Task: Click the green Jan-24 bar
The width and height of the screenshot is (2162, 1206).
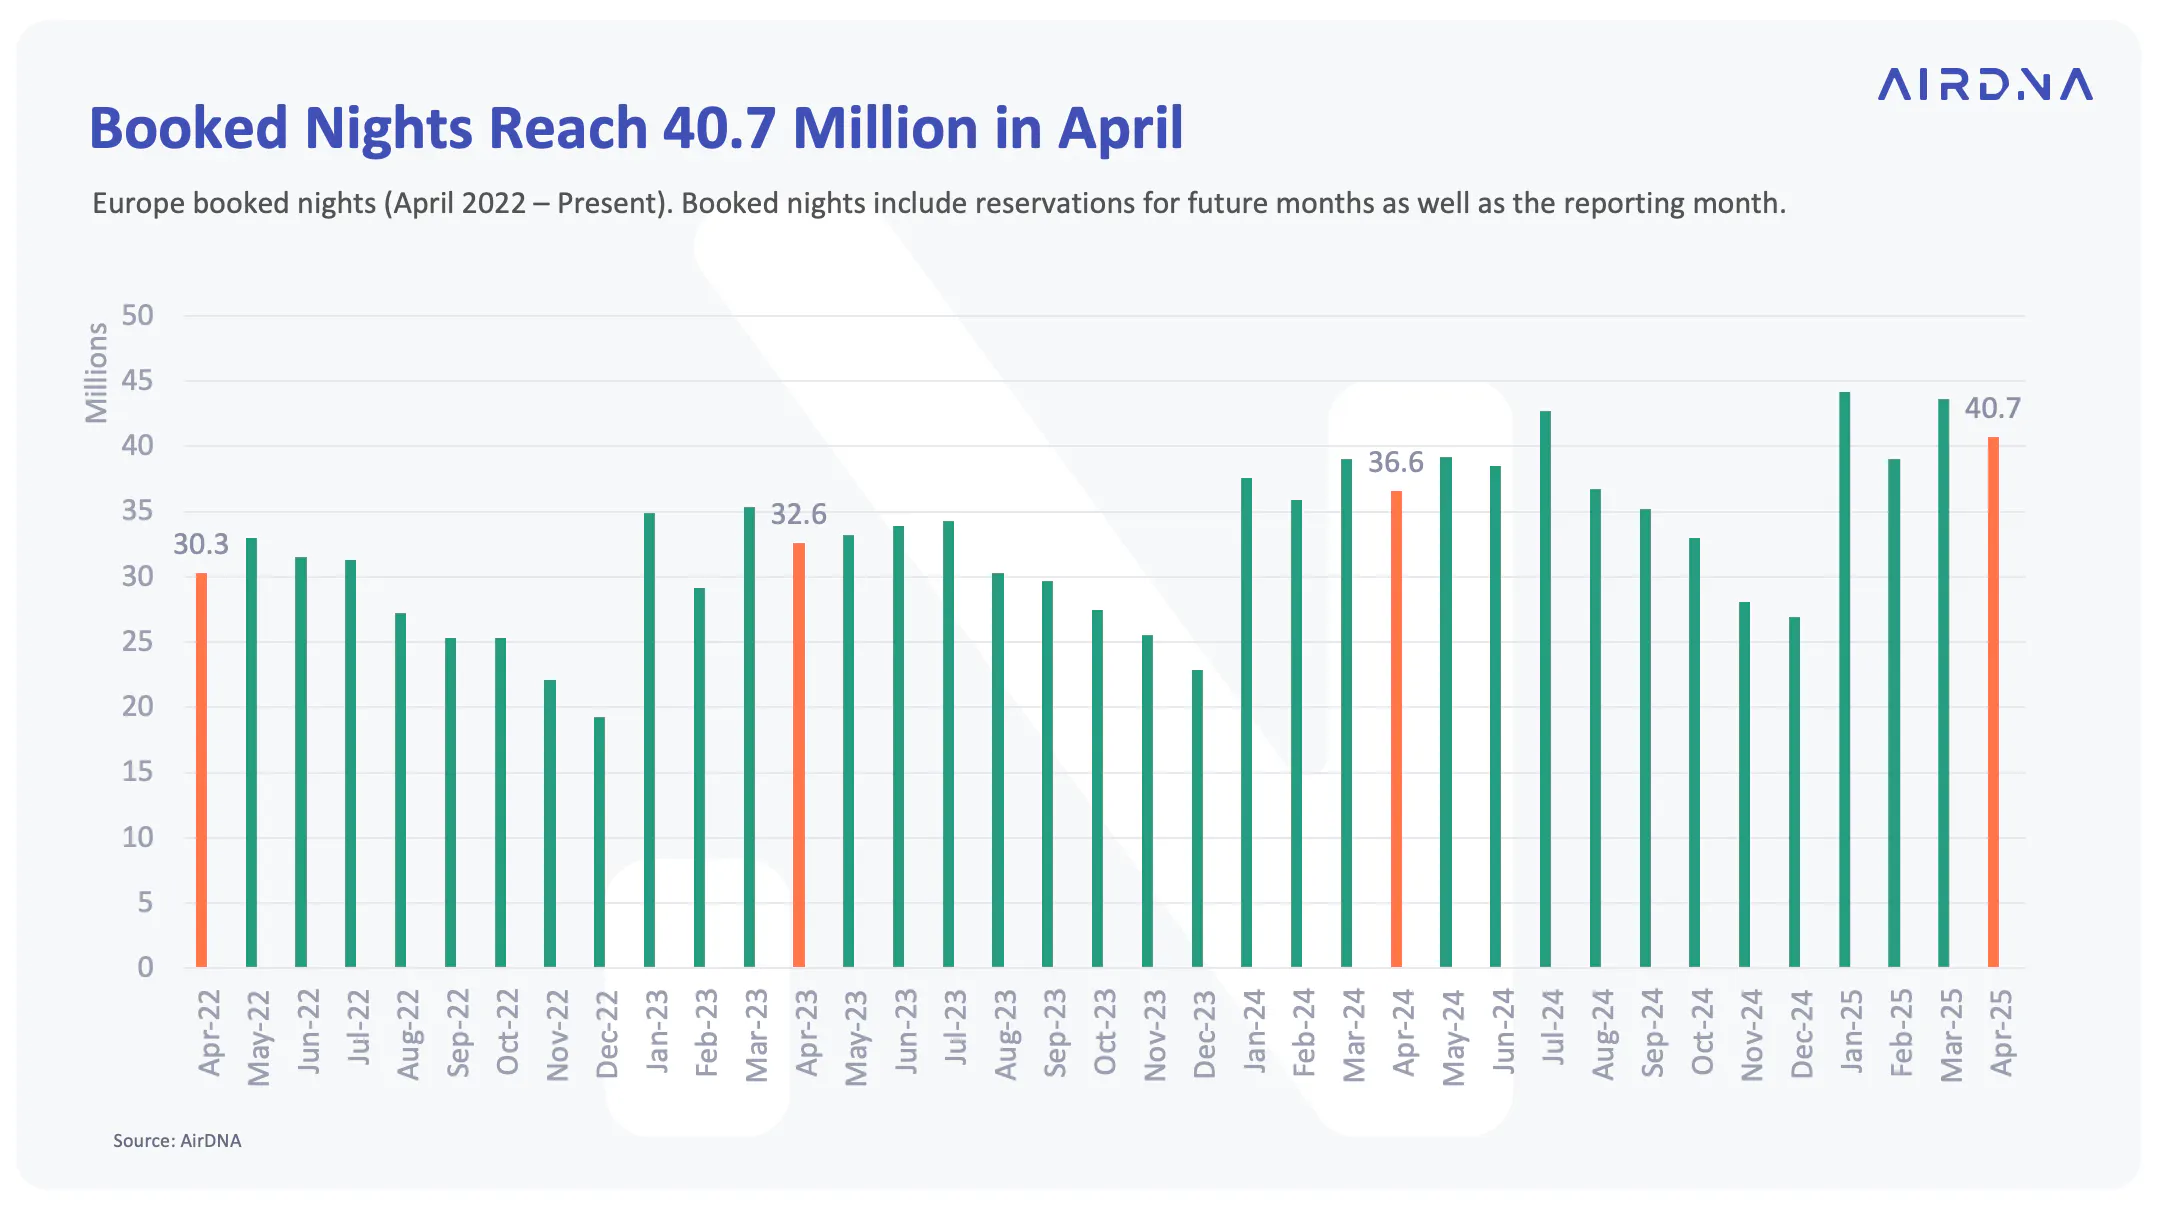Action: coord(1246,722)
